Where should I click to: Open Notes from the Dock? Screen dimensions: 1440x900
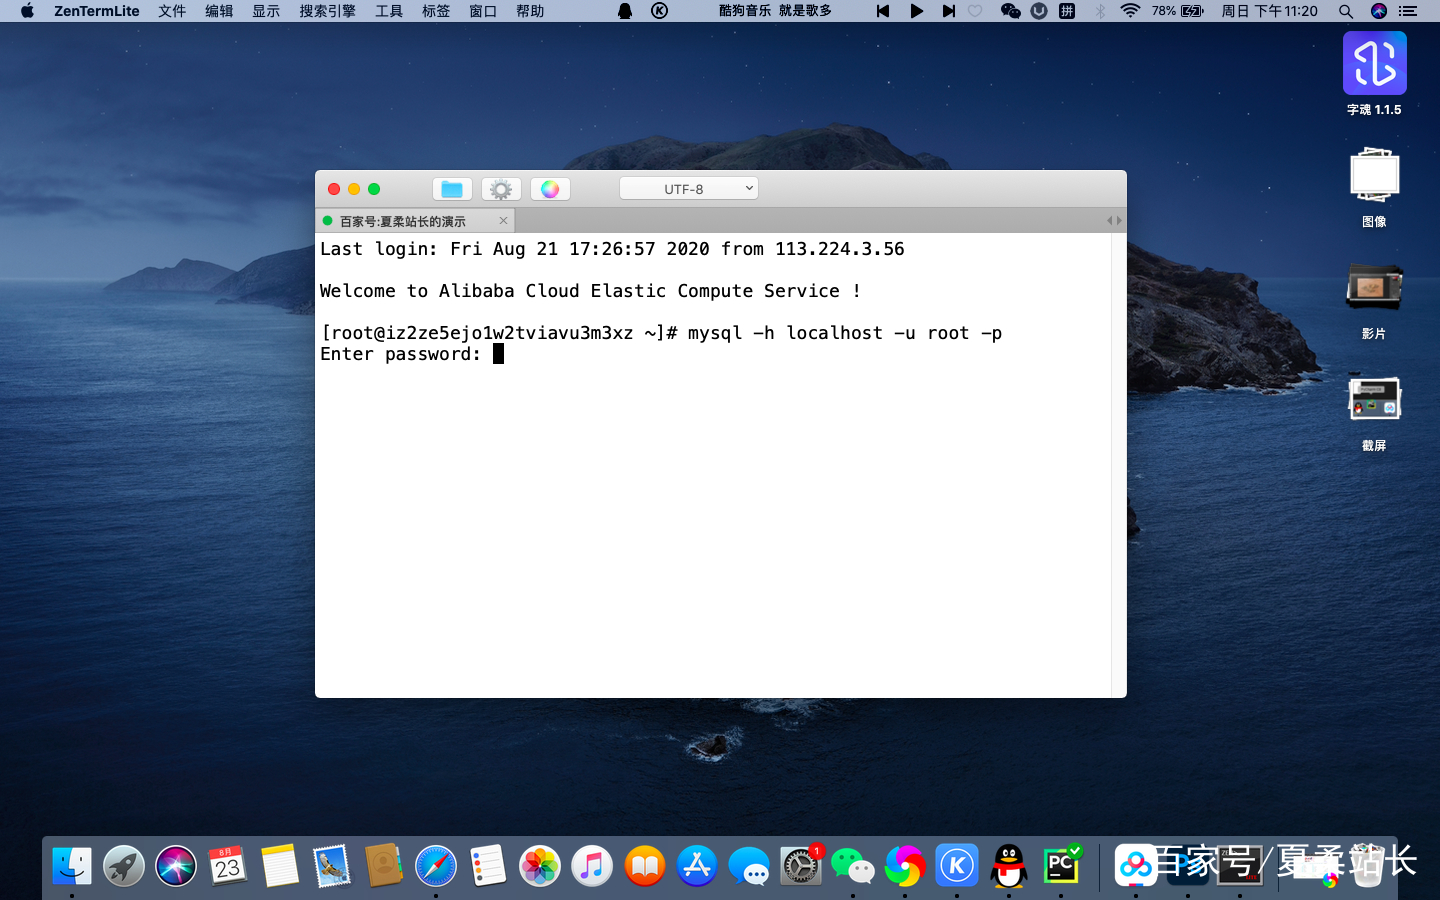[280, 866]
